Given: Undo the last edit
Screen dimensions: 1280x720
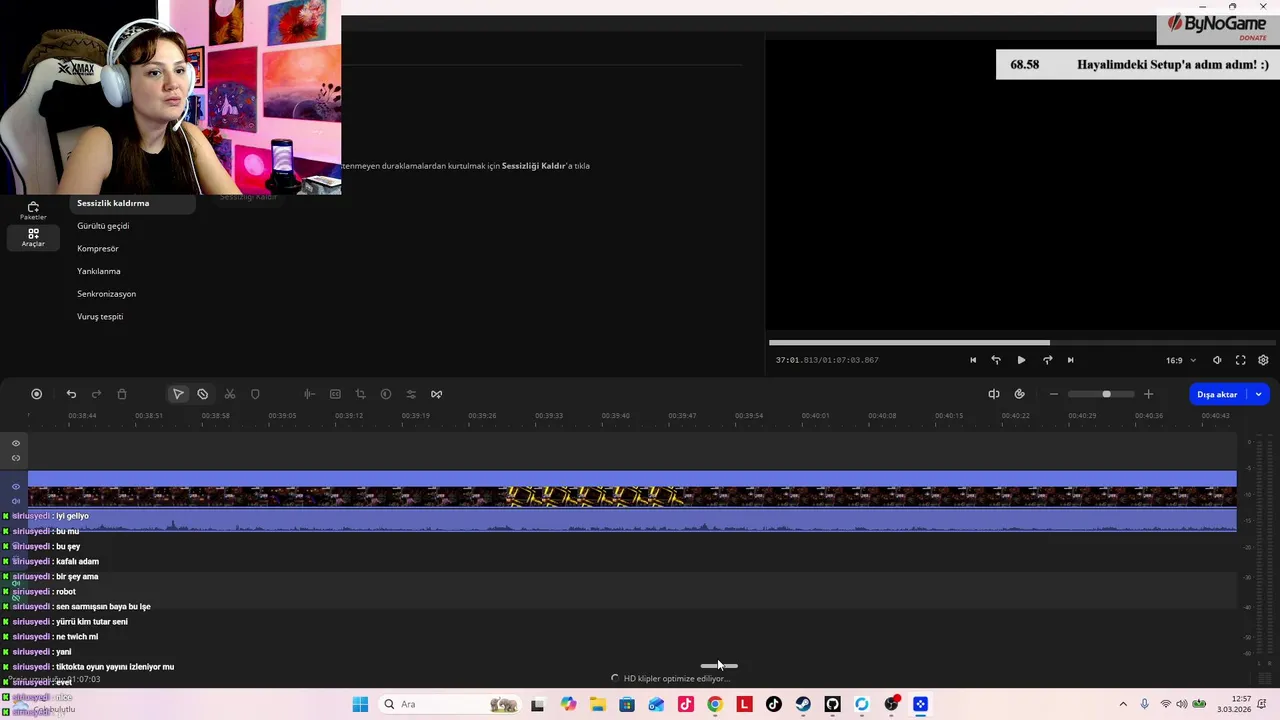Looking at the screenshot, I should click(x=71, y=394).
